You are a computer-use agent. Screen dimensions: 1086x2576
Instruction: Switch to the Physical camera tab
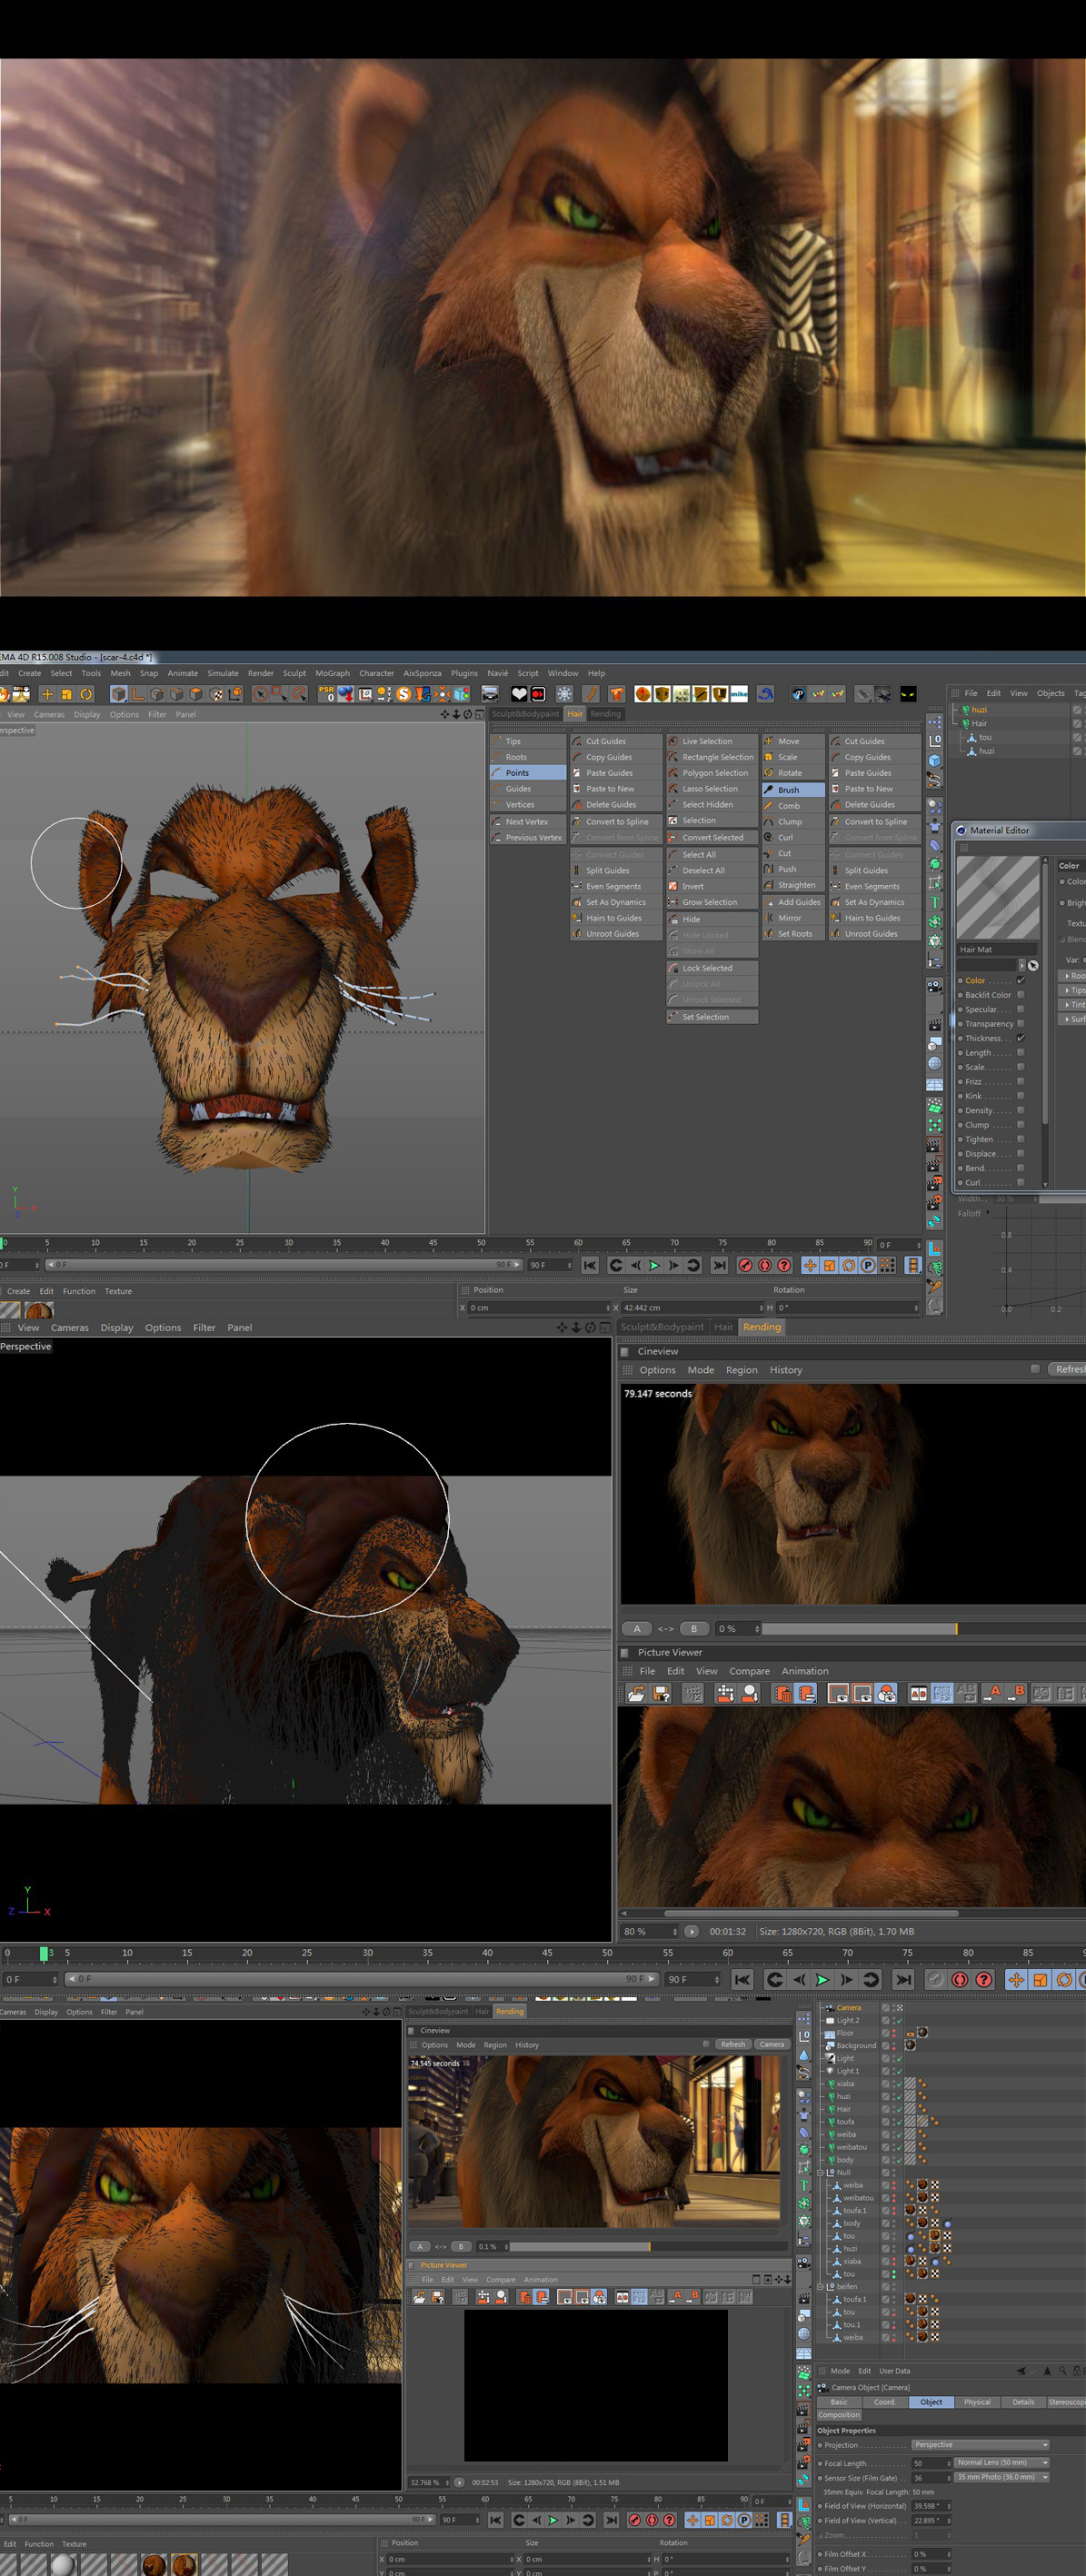coord(976,2401)
